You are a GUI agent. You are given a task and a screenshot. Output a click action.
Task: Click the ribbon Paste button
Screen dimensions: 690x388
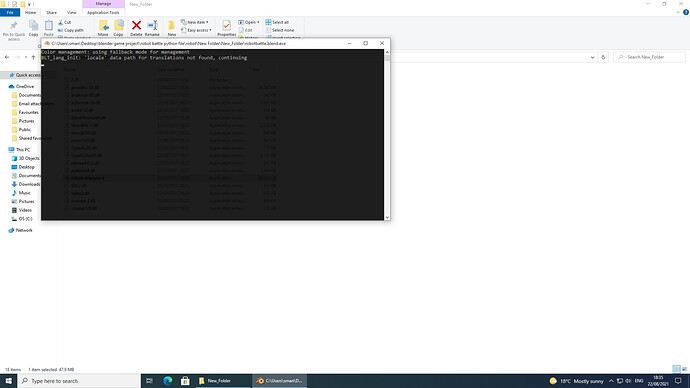point(48,28)
